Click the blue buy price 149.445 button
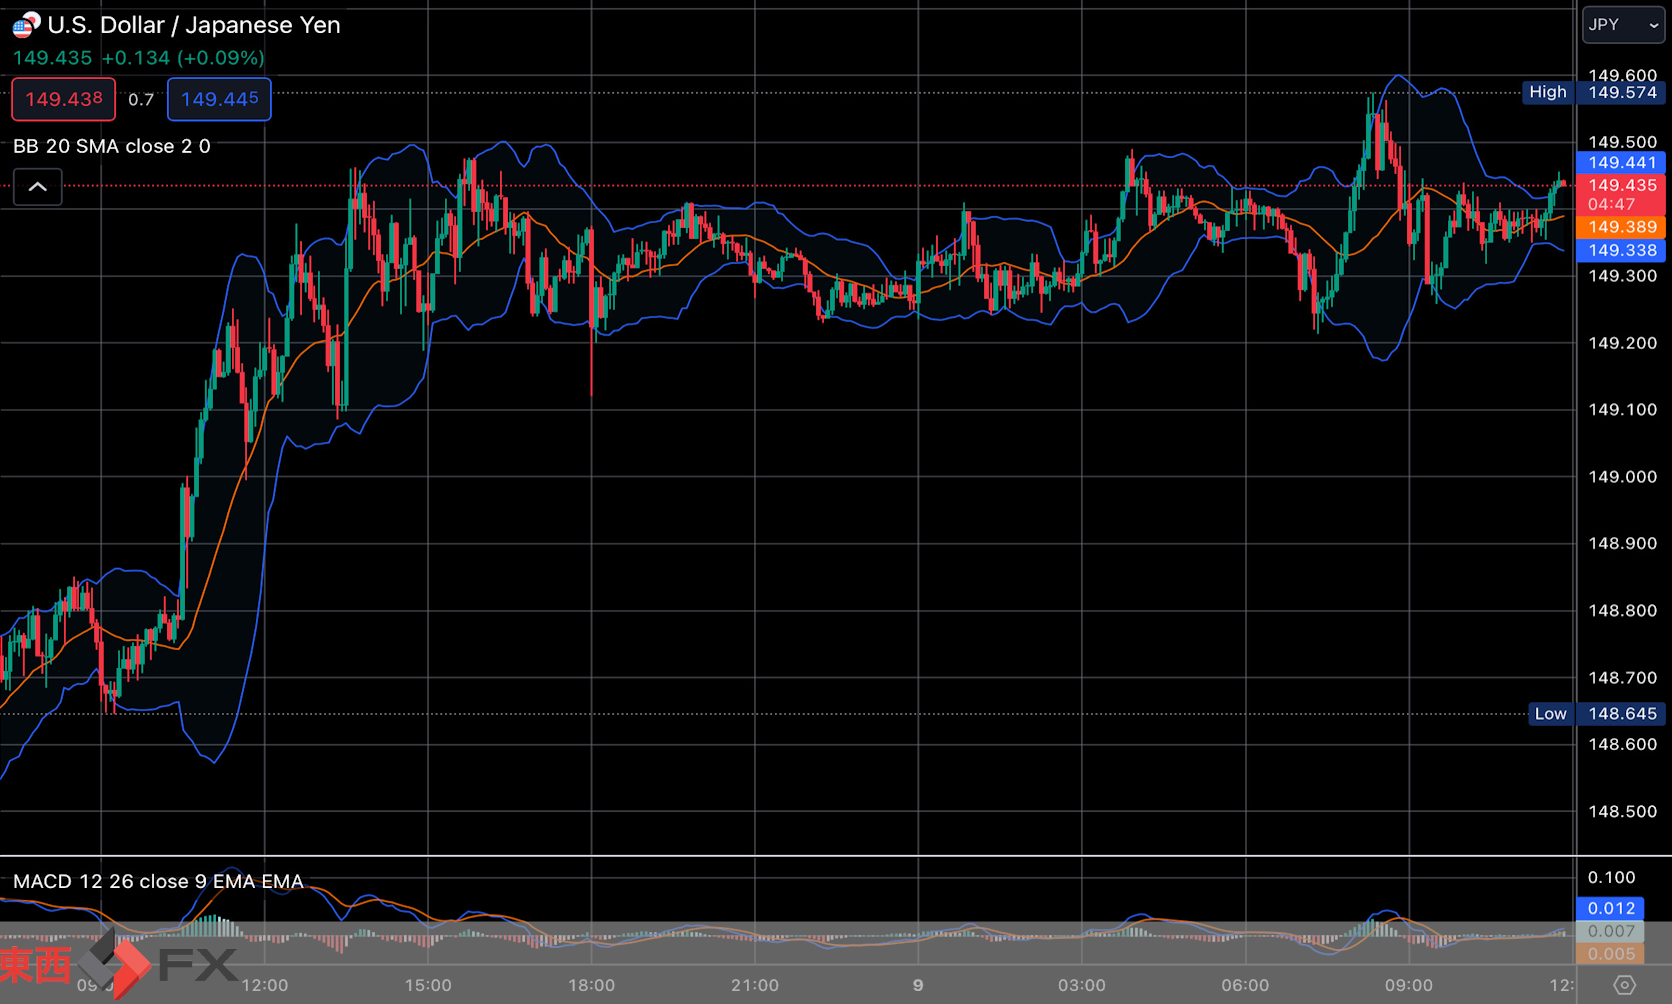 219,99
